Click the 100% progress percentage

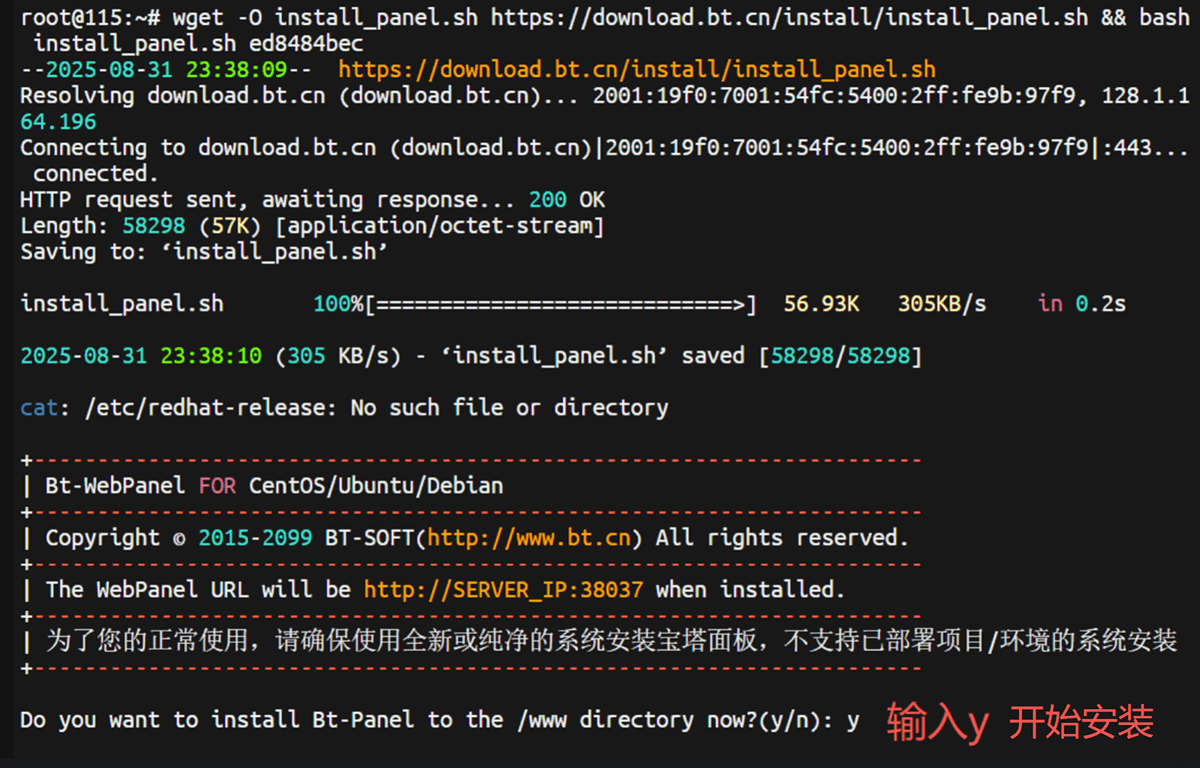pos(339,304)
